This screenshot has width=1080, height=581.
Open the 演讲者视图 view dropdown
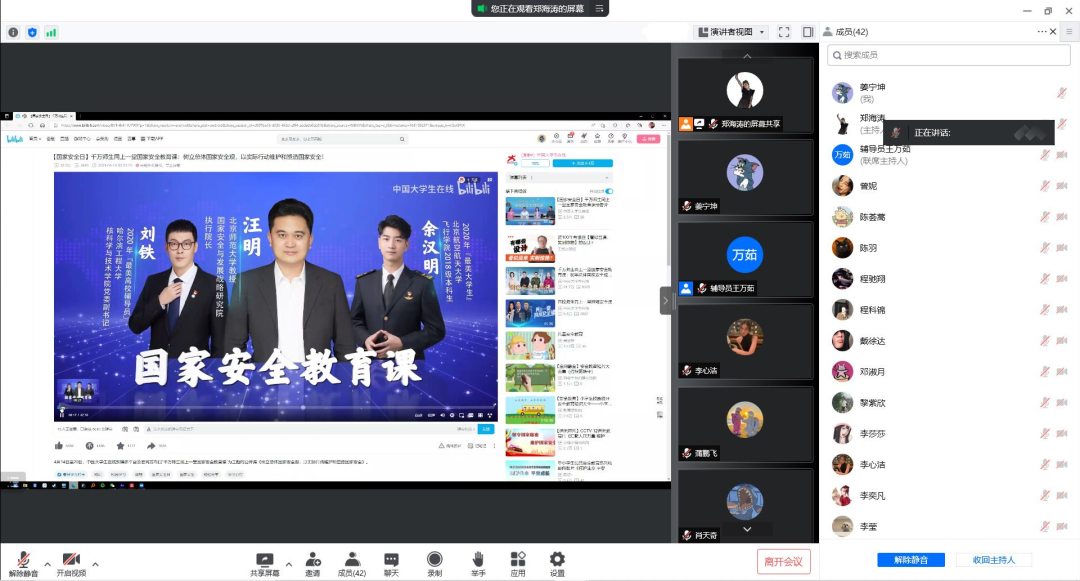coord(731,32)
